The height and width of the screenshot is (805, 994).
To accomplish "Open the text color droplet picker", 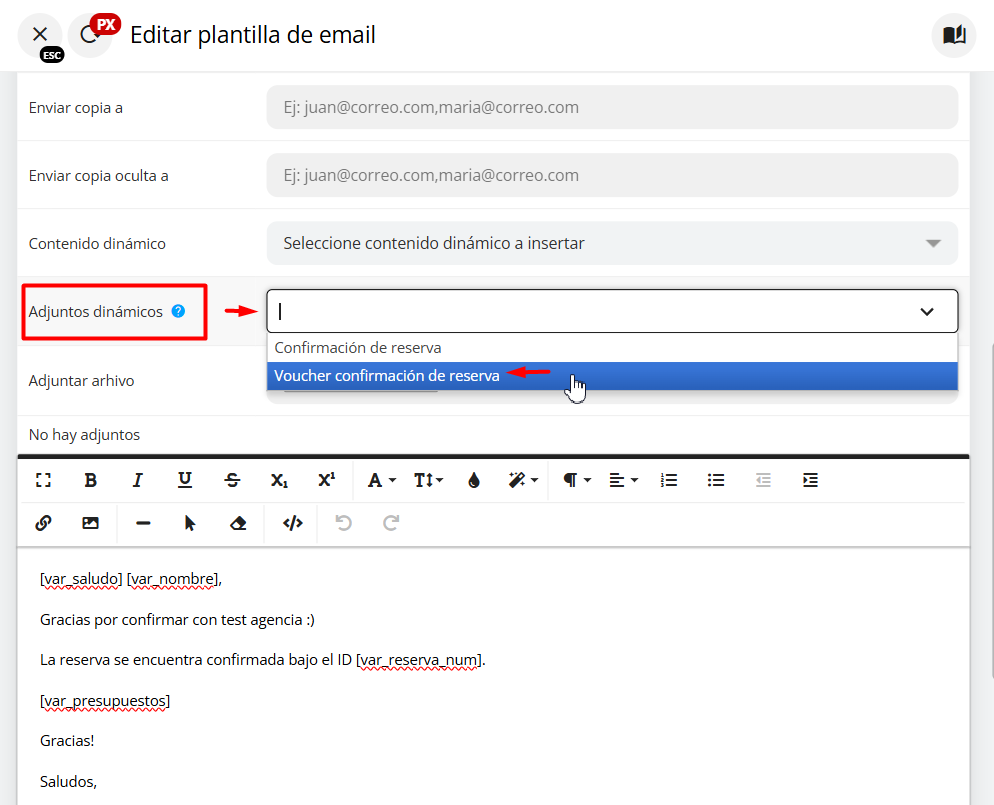I will [474, 480].
